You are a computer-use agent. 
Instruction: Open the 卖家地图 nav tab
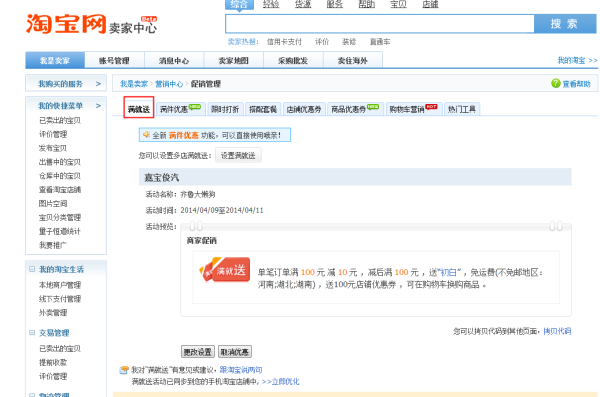(233, 60)
